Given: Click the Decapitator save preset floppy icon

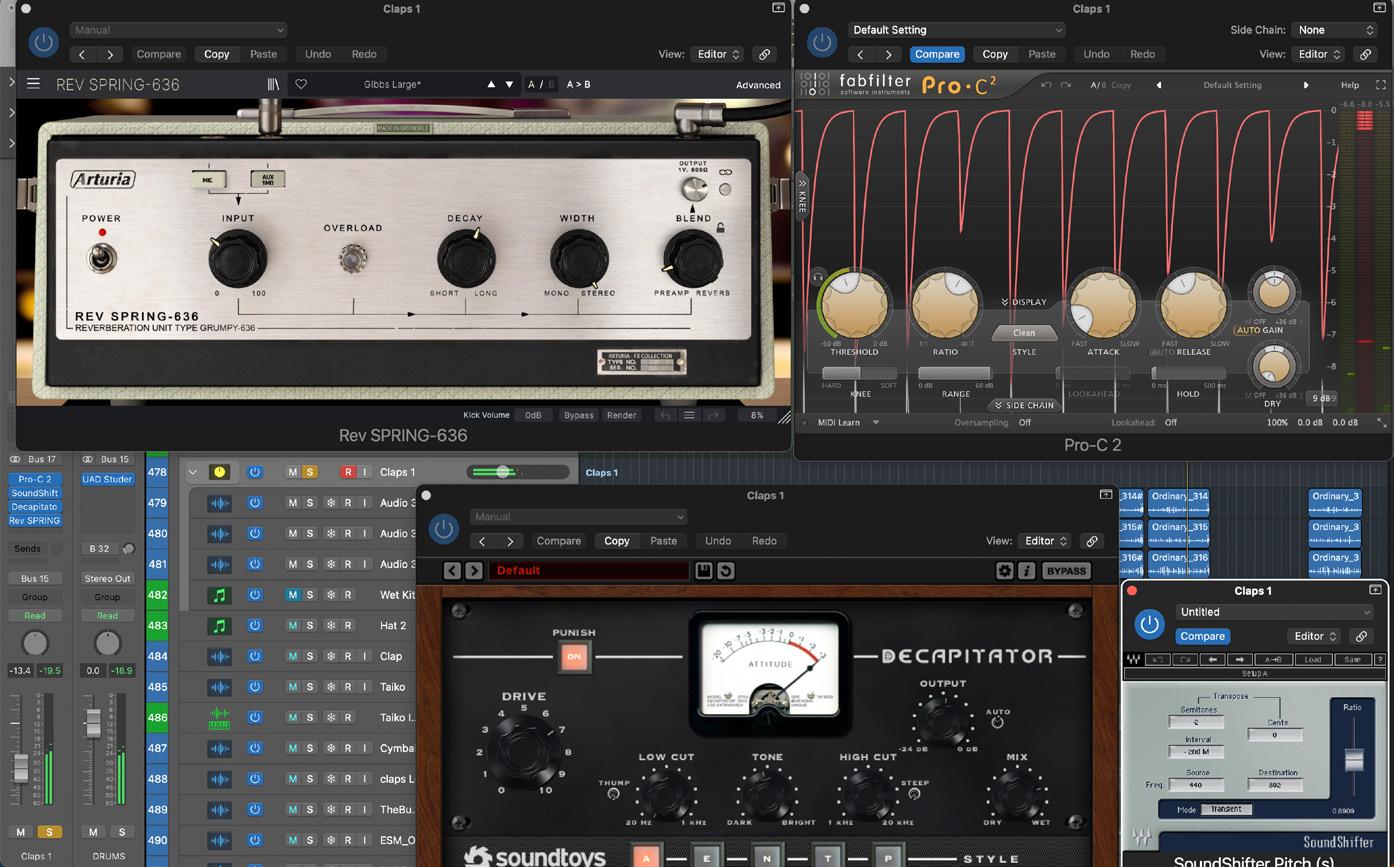Looking at the screenshot, I should tap(704, 570).
